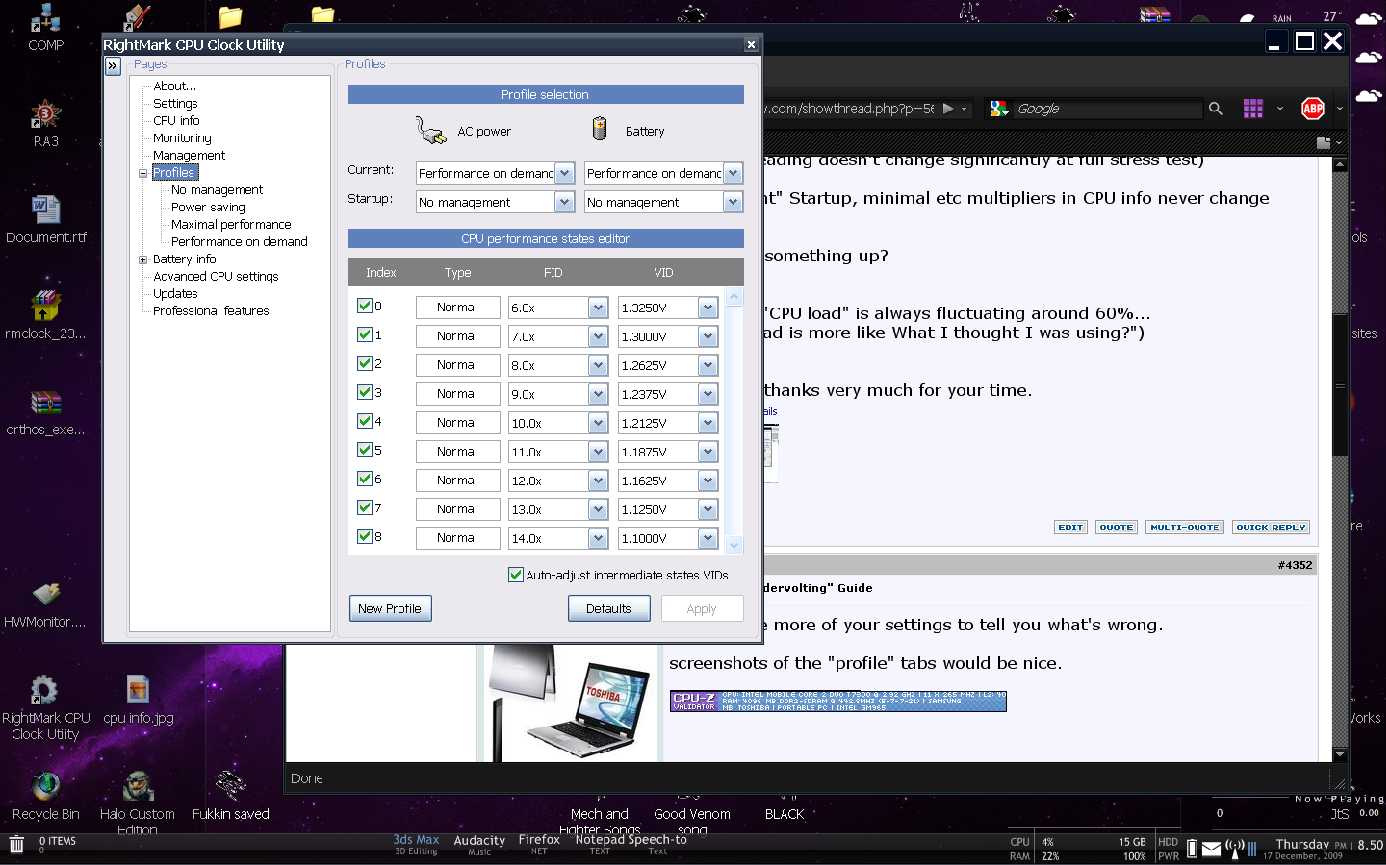Viewport: 1386px width, 865px height.
Task: Click the magnifier search icon in browser
Action: [1216, 108]
